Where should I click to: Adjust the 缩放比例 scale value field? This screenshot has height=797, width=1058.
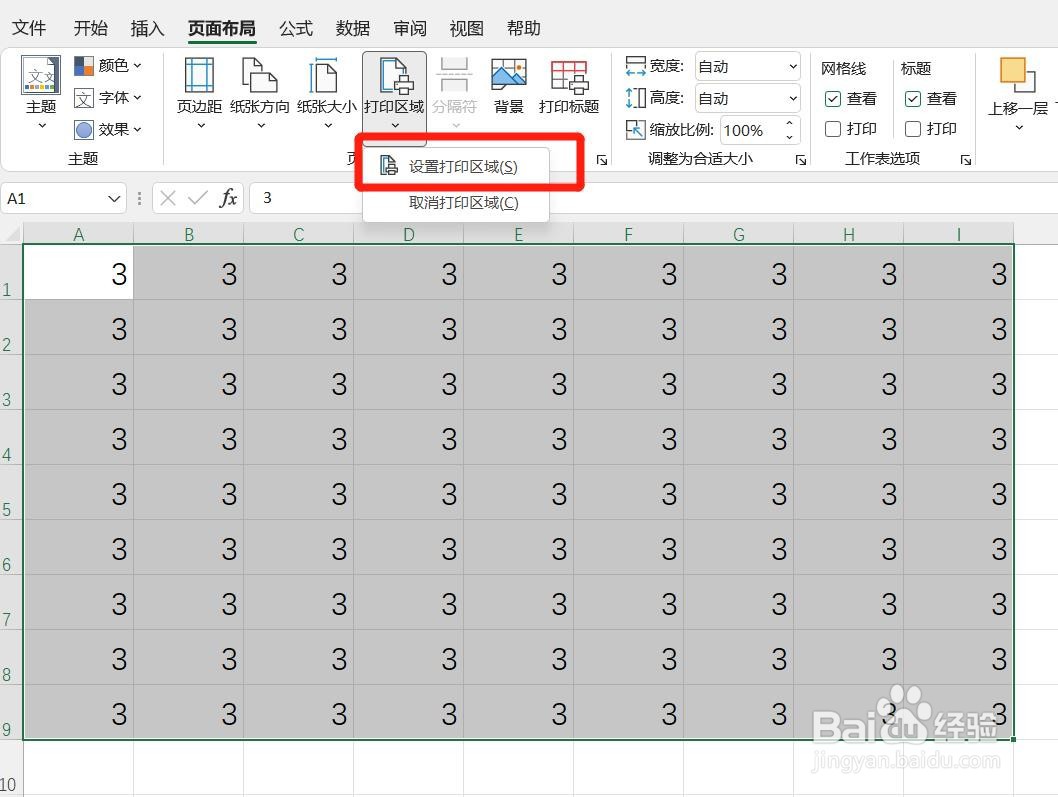pyautogui.click(x=746, y=129)
